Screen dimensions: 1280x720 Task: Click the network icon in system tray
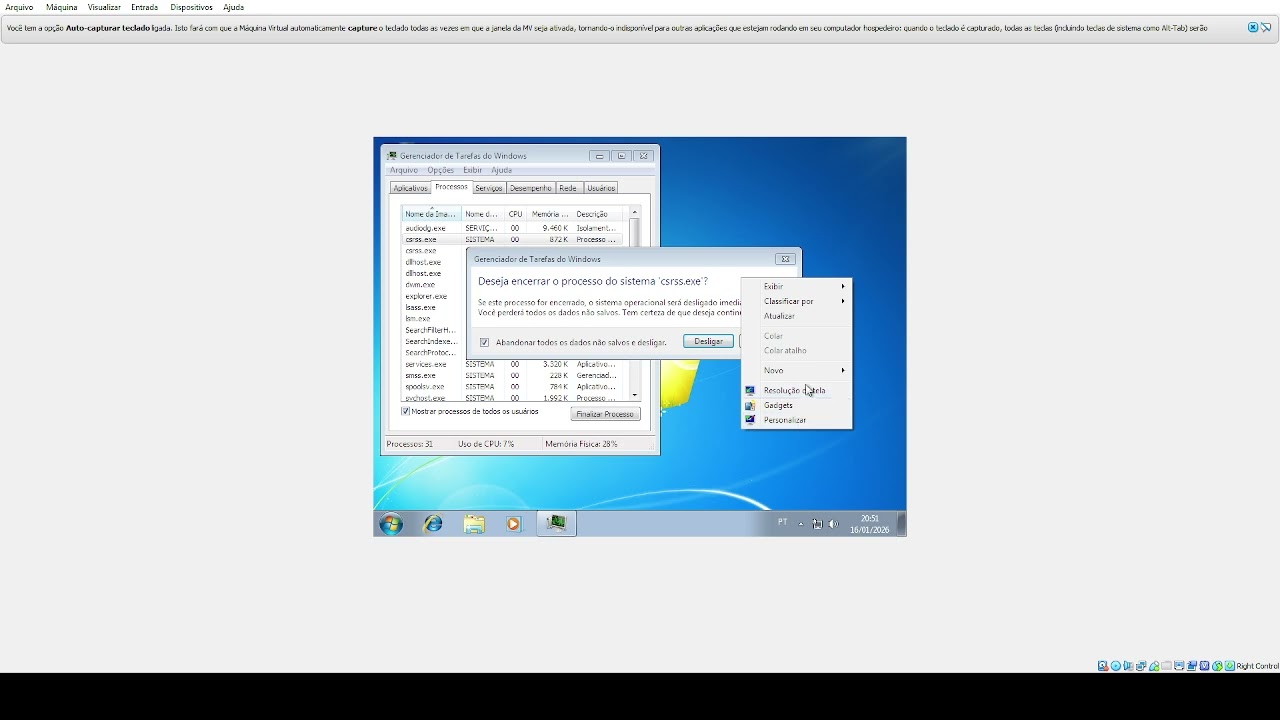coord(817,524)
